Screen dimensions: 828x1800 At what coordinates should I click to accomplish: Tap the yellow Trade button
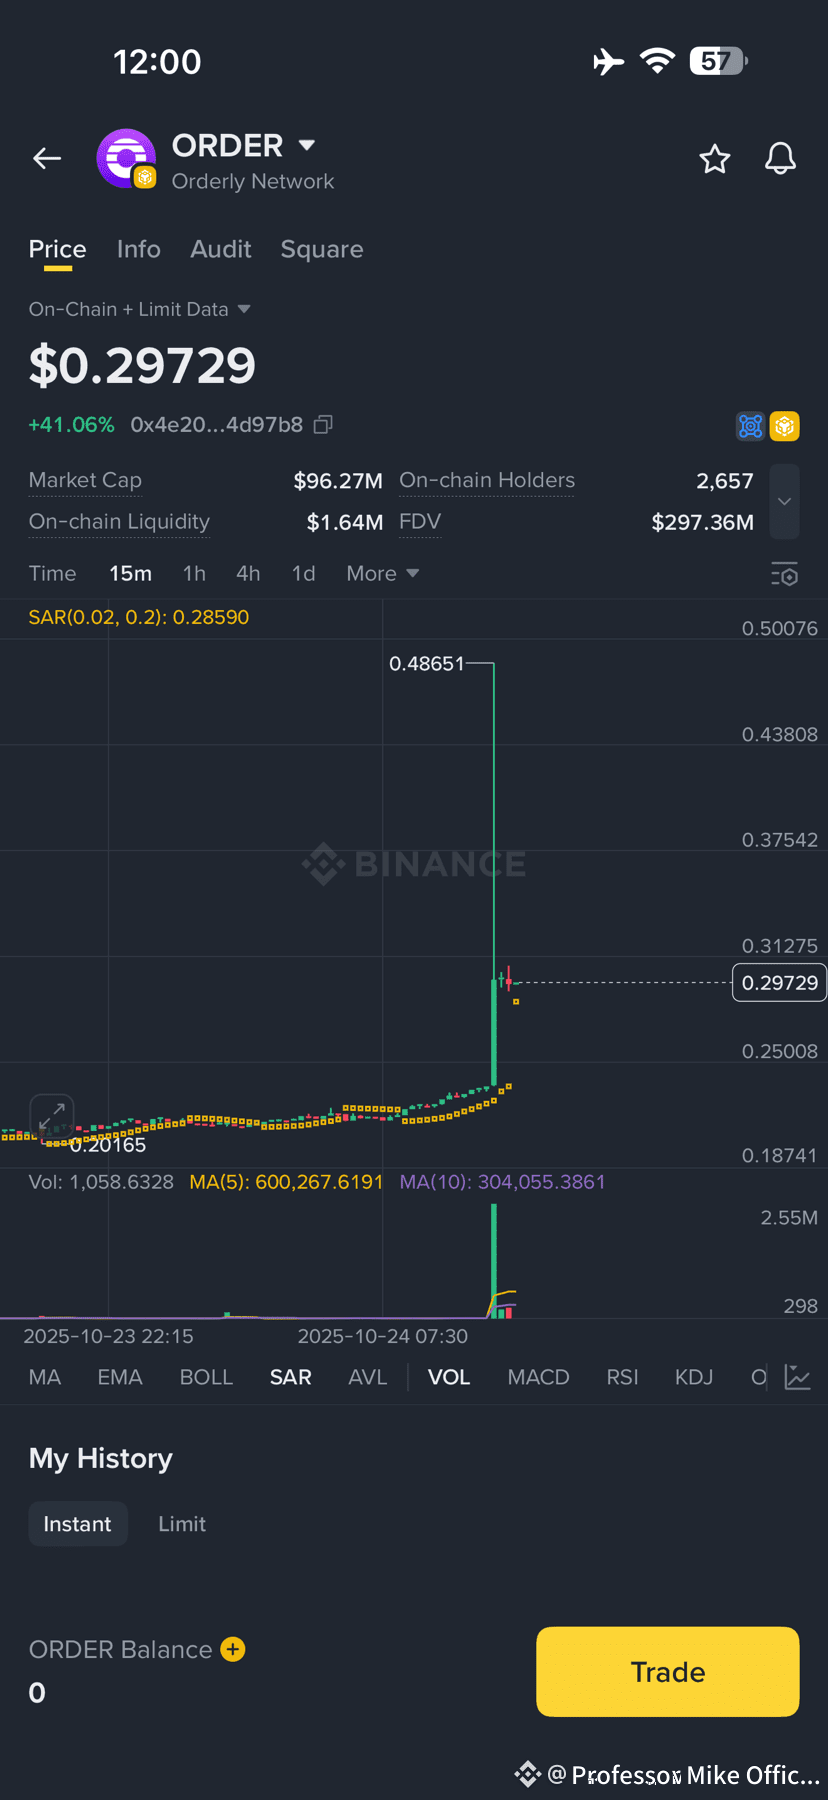click(x=668, y=1672)
